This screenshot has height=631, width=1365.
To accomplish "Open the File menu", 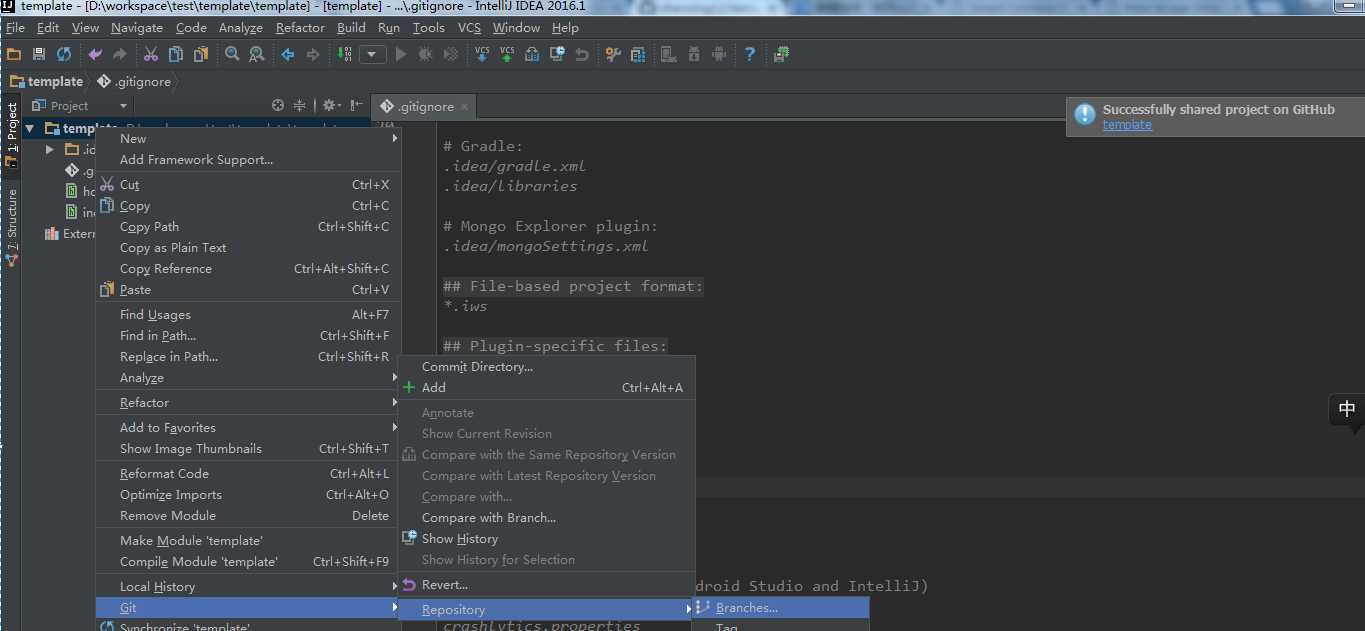I will (15, 27).
